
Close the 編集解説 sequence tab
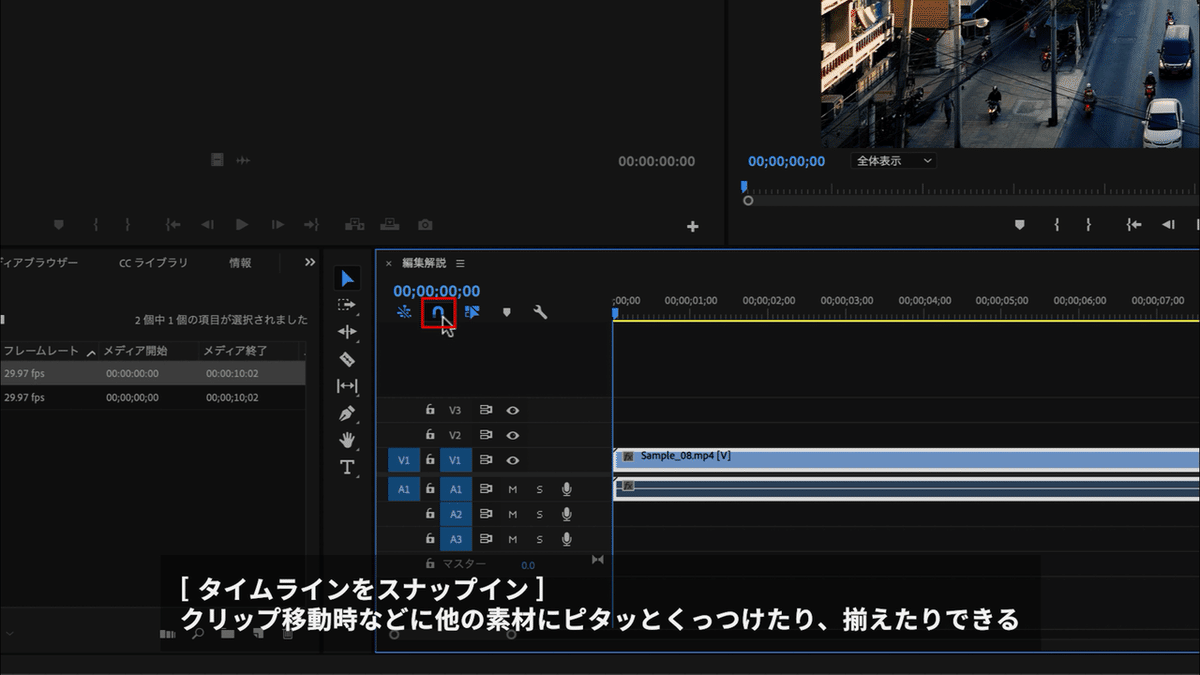pos(388,264)
